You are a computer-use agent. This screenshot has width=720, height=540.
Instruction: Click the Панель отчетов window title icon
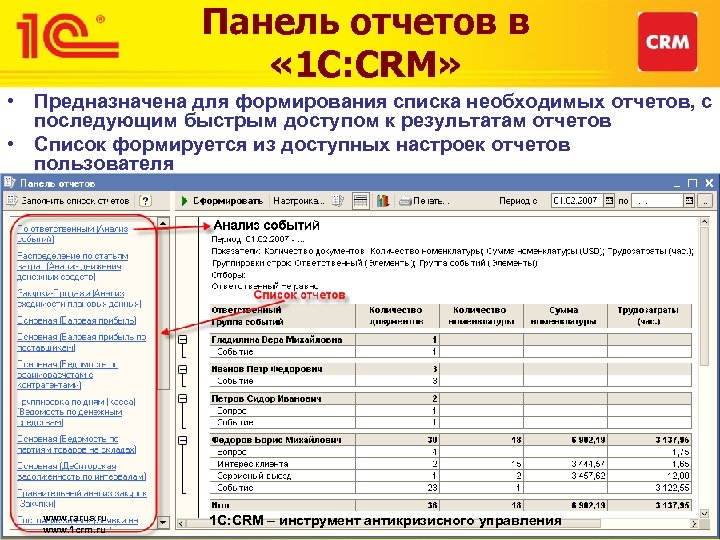click(x=10, y=183)
